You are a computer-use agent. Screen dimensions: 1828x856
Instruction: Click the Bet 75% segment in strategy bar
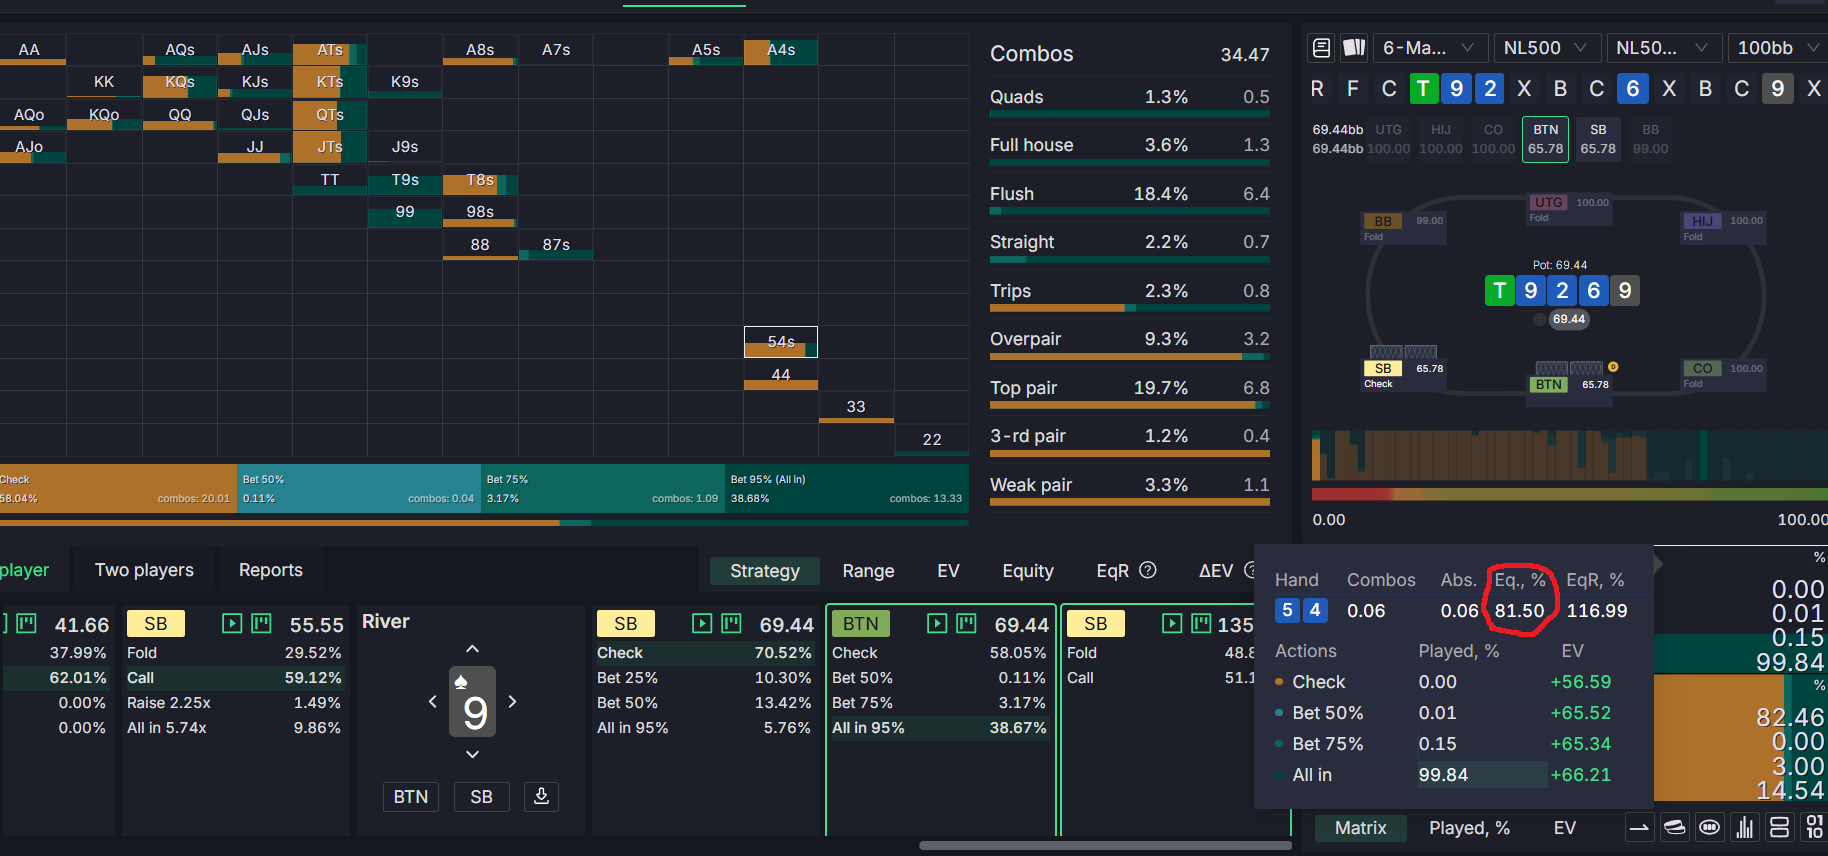point(602,489)
